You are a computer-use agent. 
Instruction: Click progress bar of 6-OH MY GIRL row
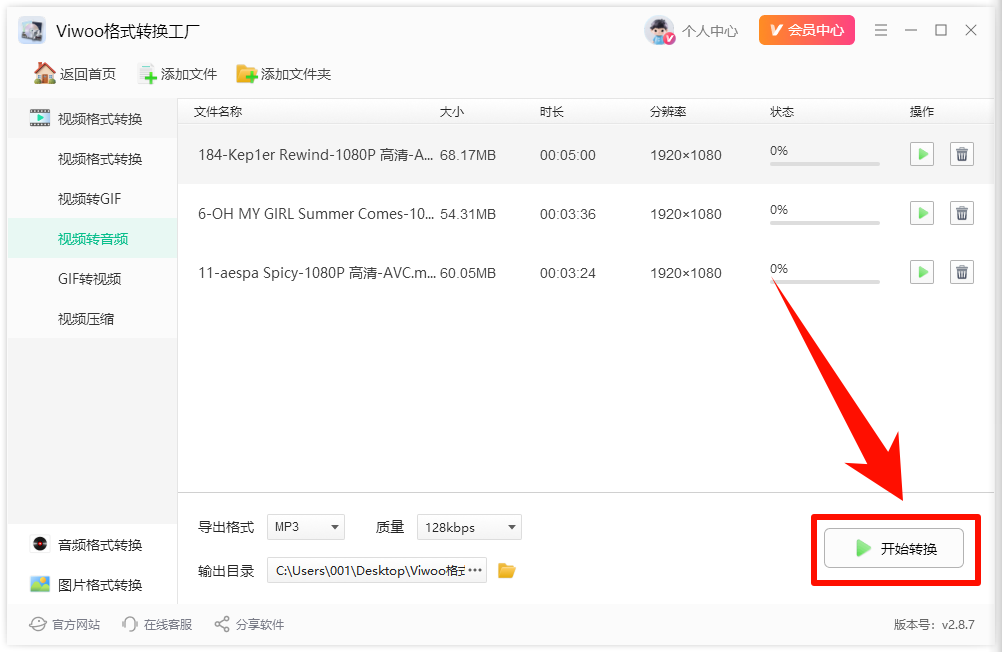[x=824, y=223]
